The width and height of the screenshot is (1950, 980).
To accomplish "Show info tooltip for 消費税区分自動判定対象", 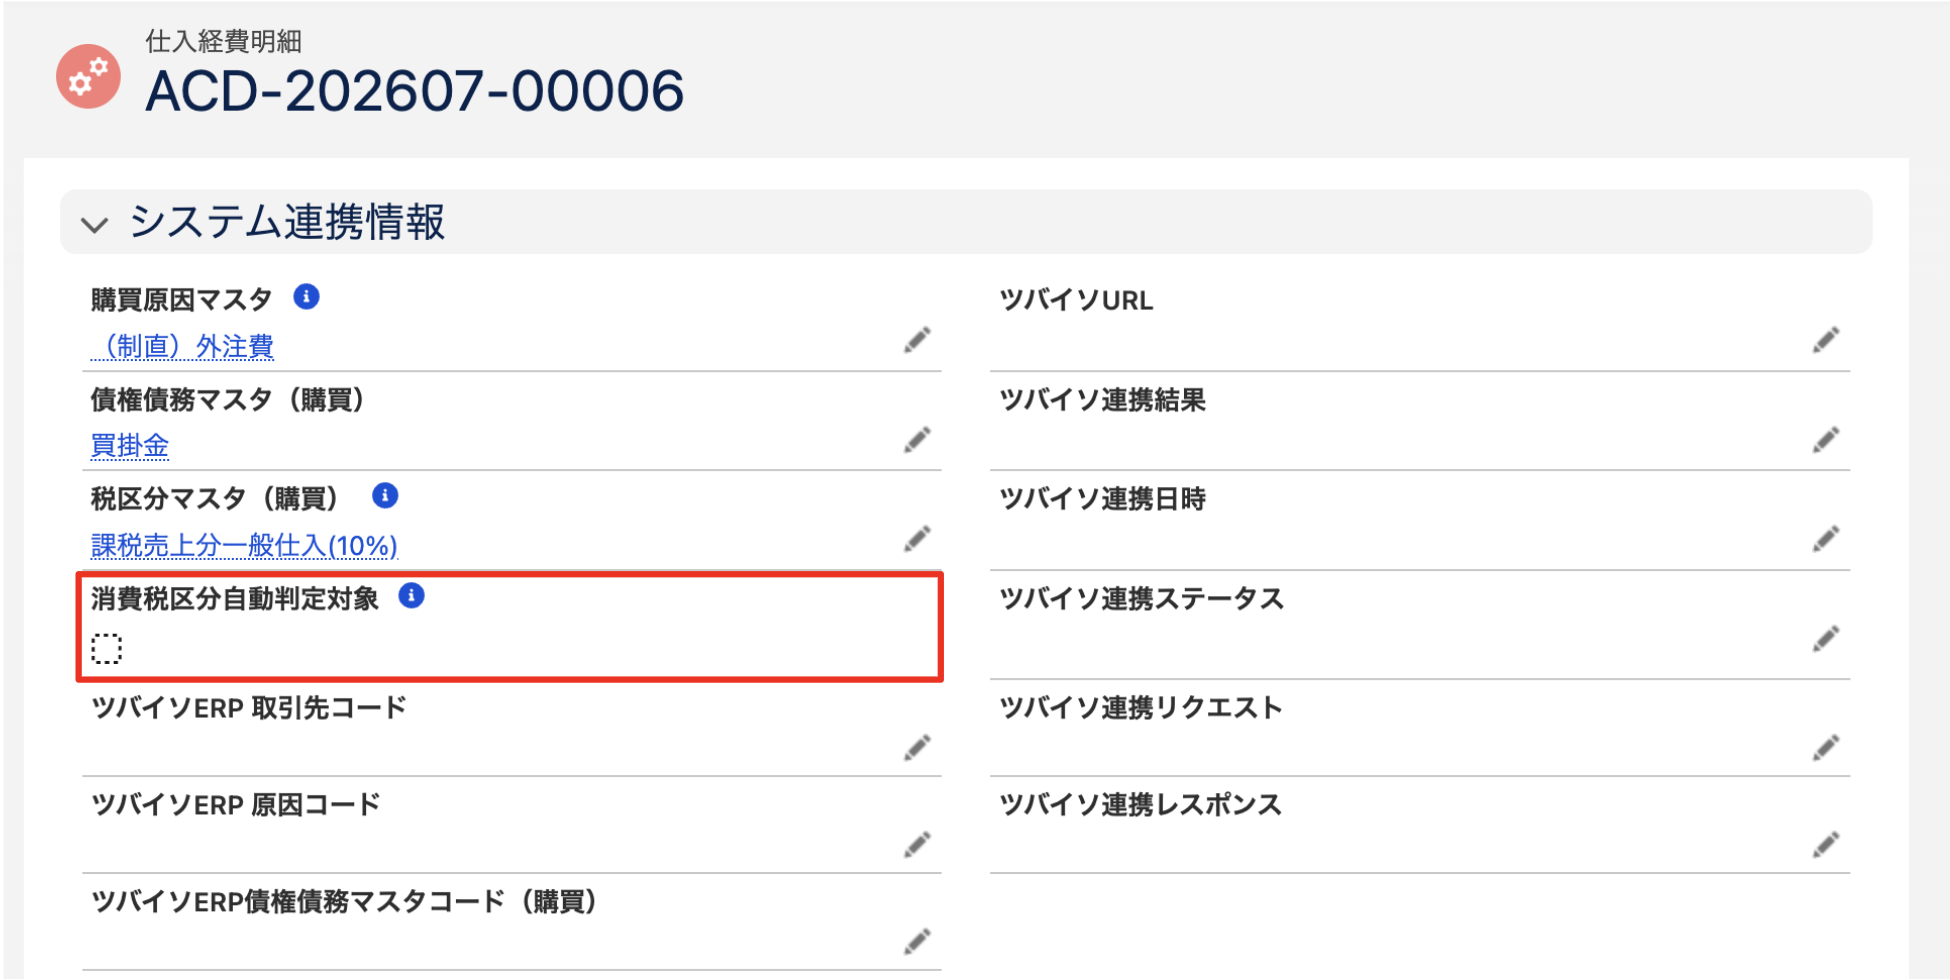I will [411, 596].
